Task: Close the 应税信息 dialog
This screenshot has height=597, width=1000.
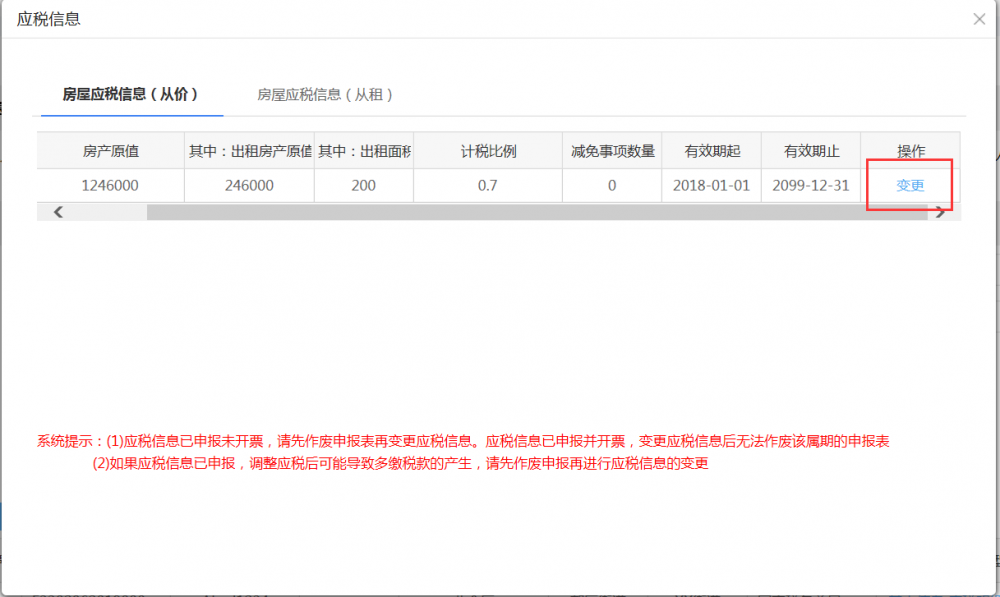Action: click(979, 18)
